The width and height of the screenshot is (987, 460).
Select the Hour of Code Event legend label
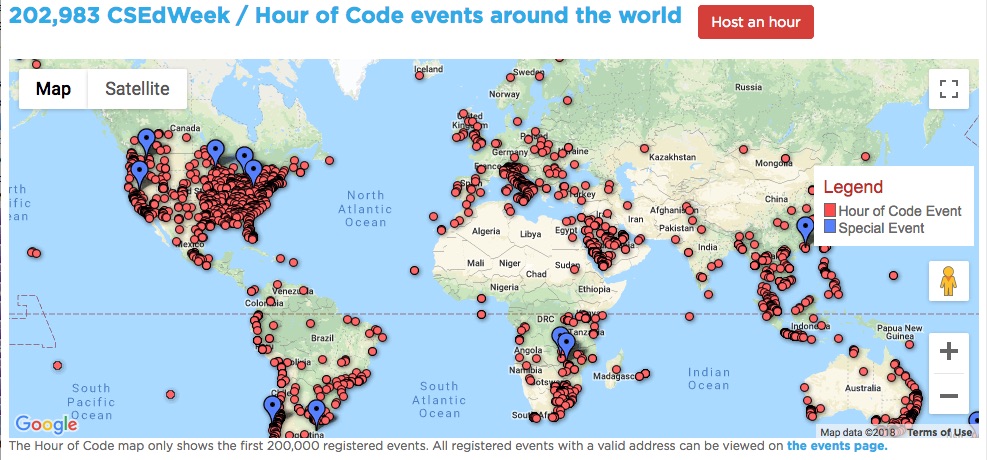pos(900,211)
